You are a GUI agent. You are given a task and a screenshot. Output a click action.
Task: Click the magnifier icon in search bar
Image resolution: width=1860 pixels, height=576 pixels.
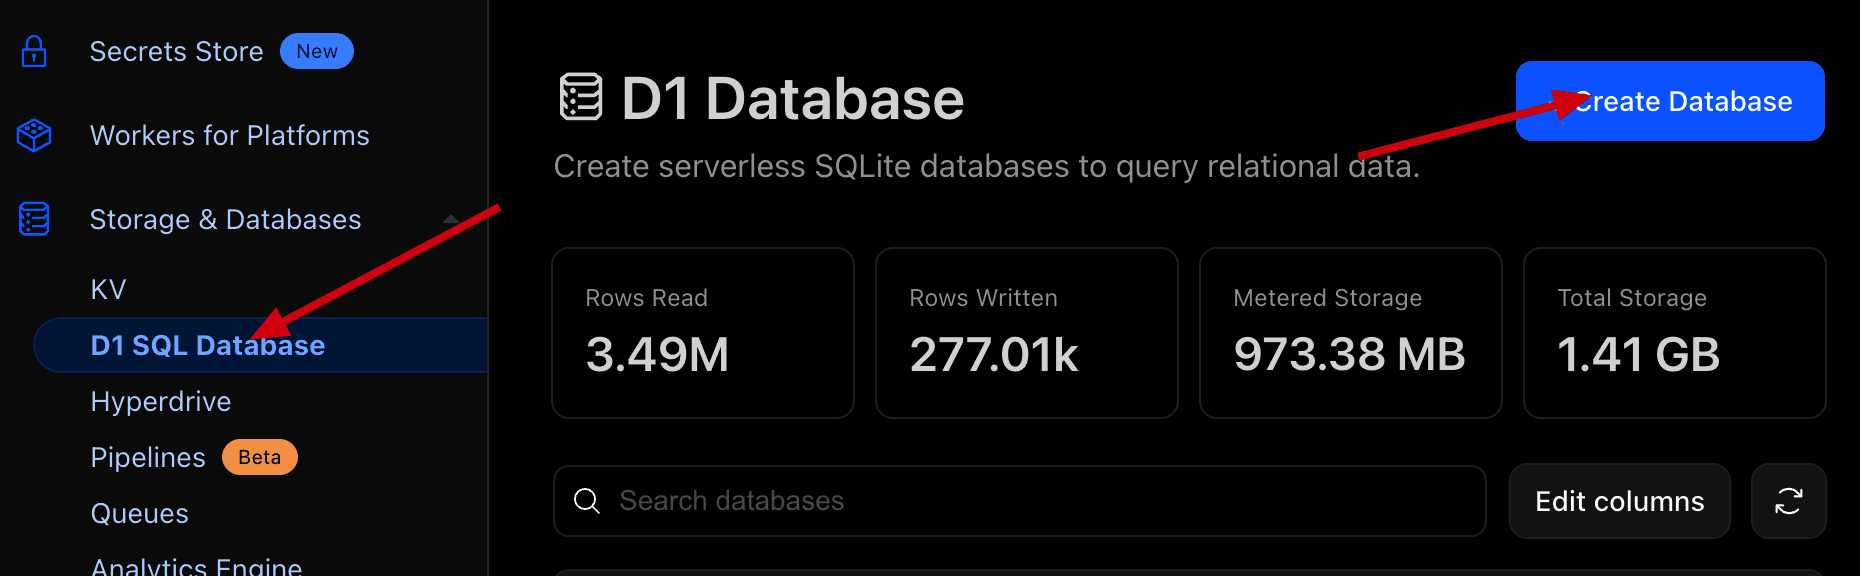[587, 501]
